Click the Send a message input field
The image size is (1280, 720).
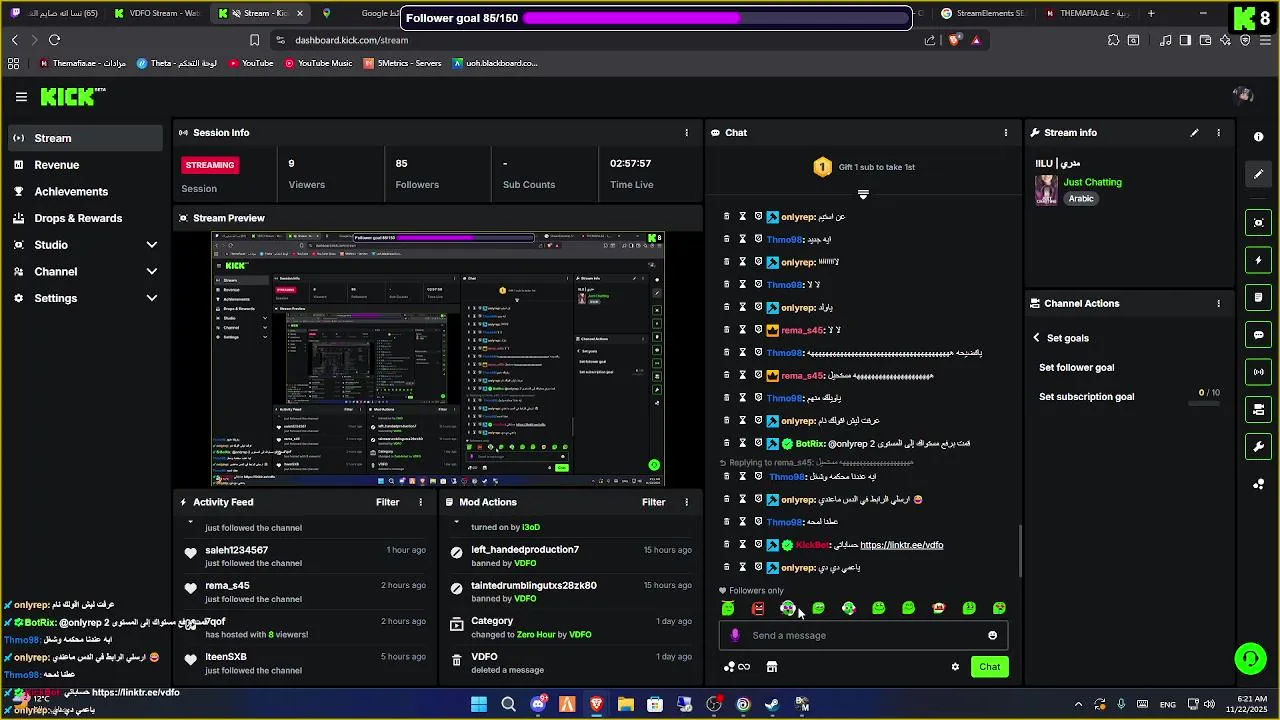tap(862, 636)
